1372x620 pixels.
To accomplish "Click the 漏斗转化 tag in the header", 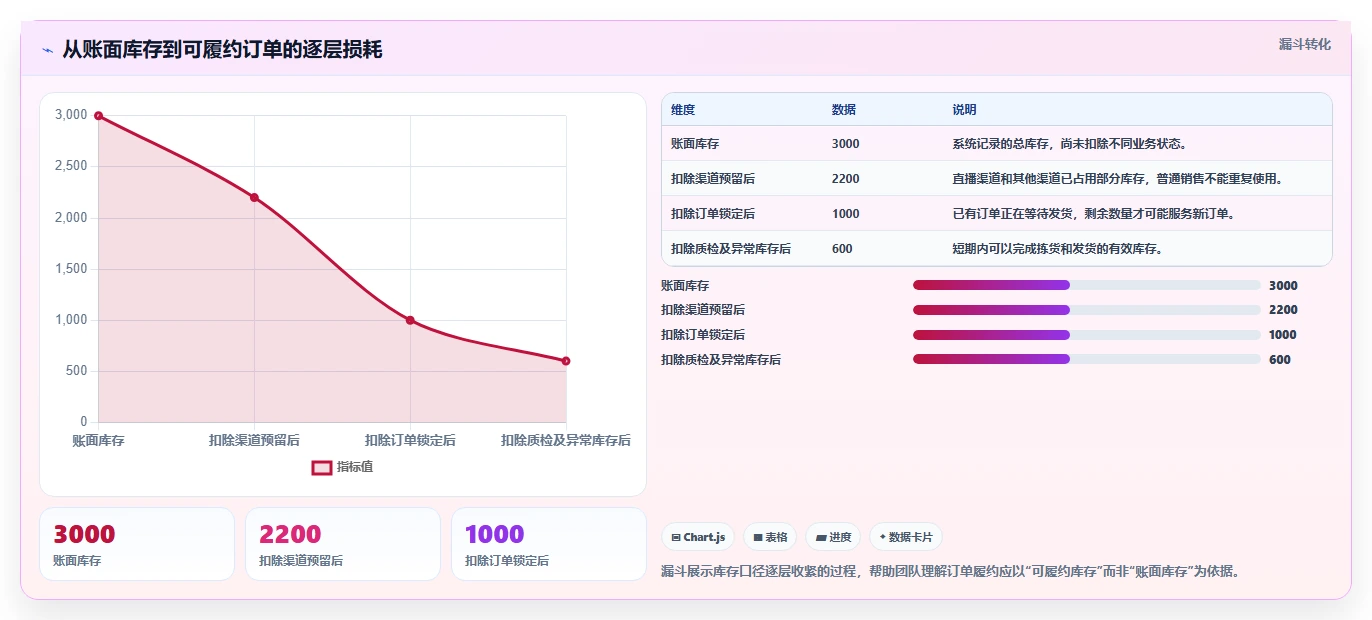I will [1305, 44].
